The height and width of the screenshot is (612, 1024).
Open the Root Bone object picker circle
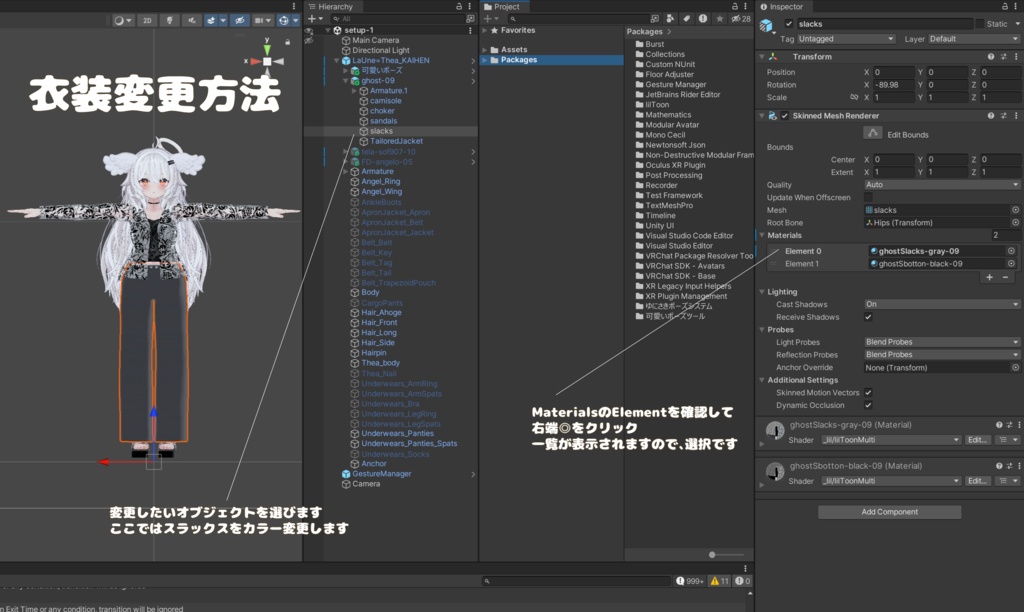1016,223
